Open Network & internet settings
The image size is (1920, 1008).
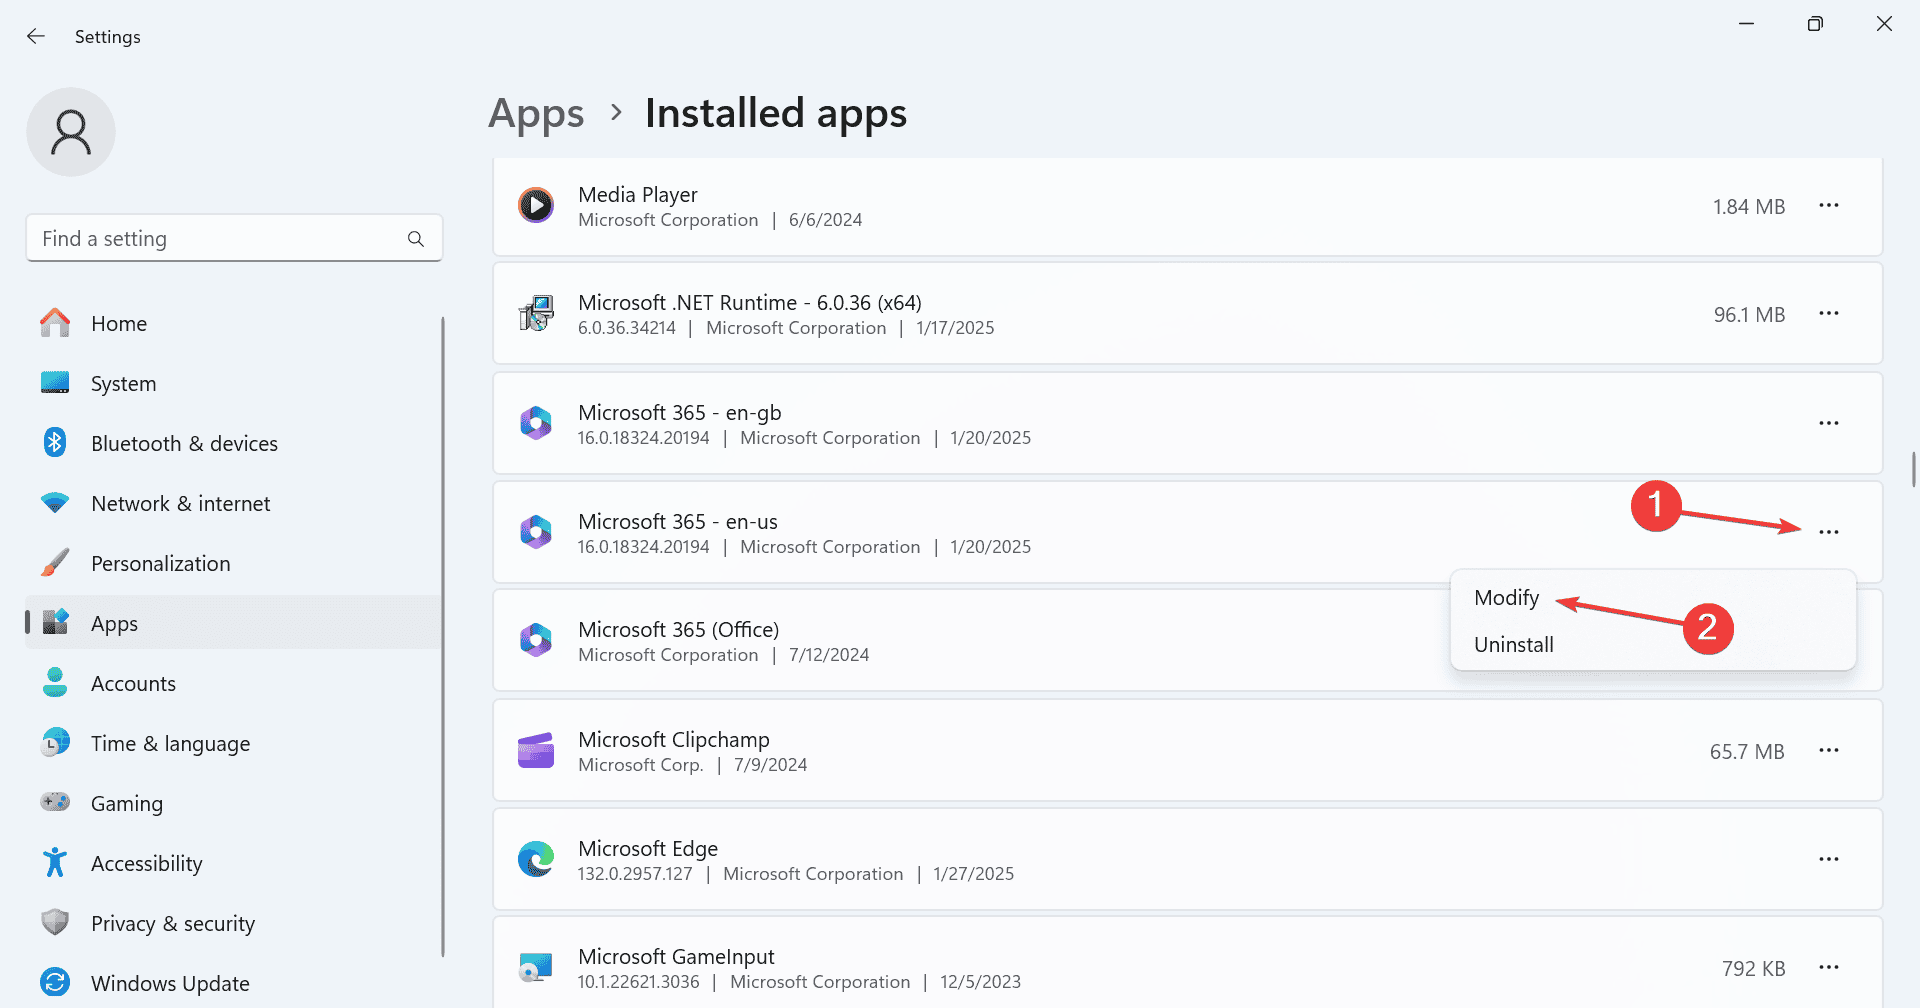pyautogui.click(x=180, y=504)
